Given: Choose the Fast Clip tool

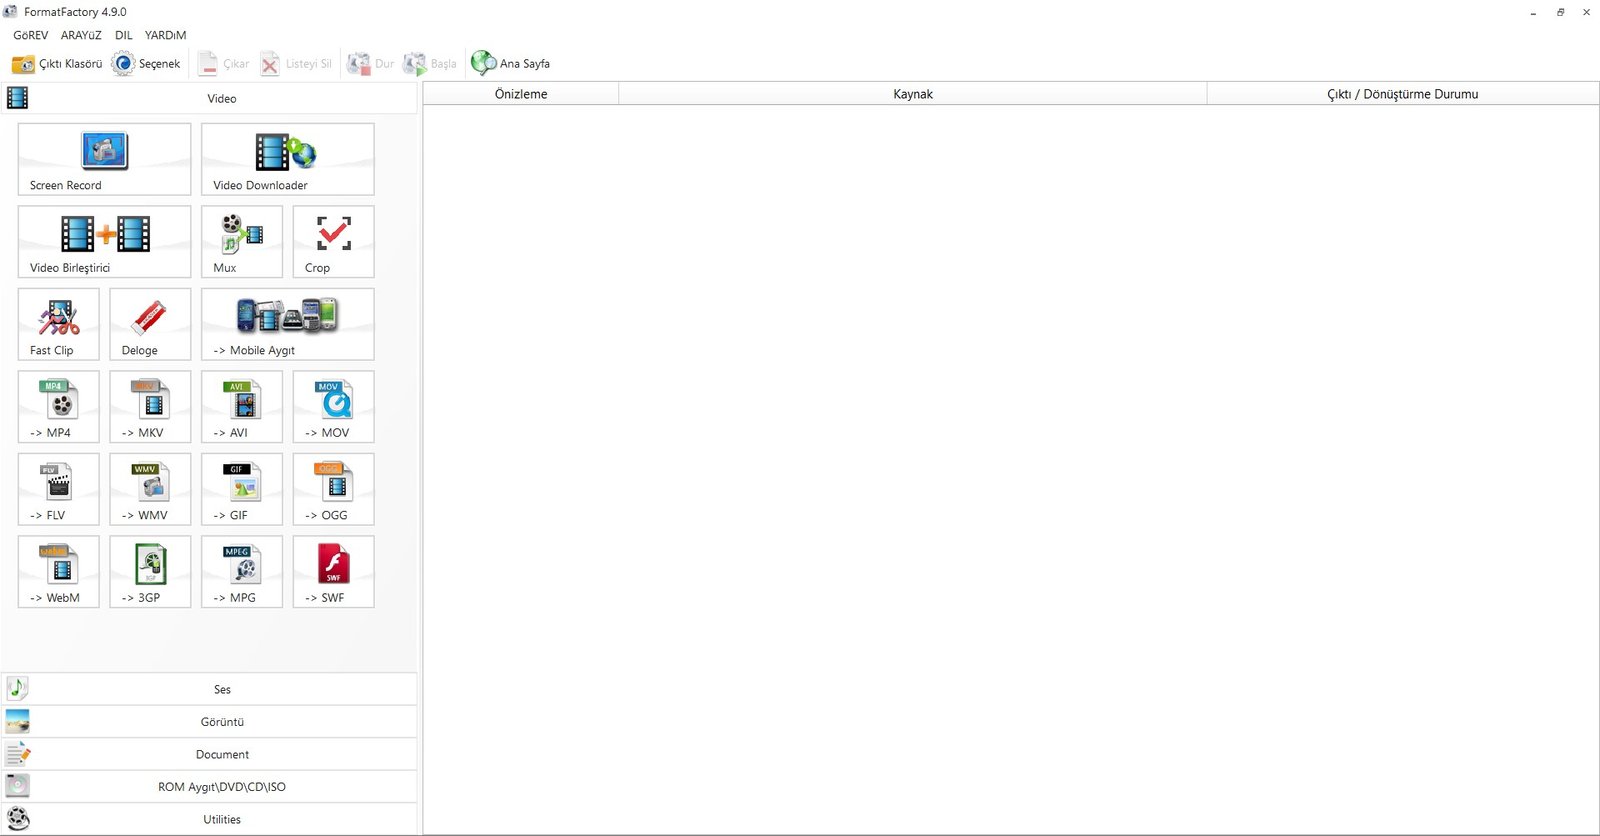Looking at the screenshot, I should [x=59, y=324].
